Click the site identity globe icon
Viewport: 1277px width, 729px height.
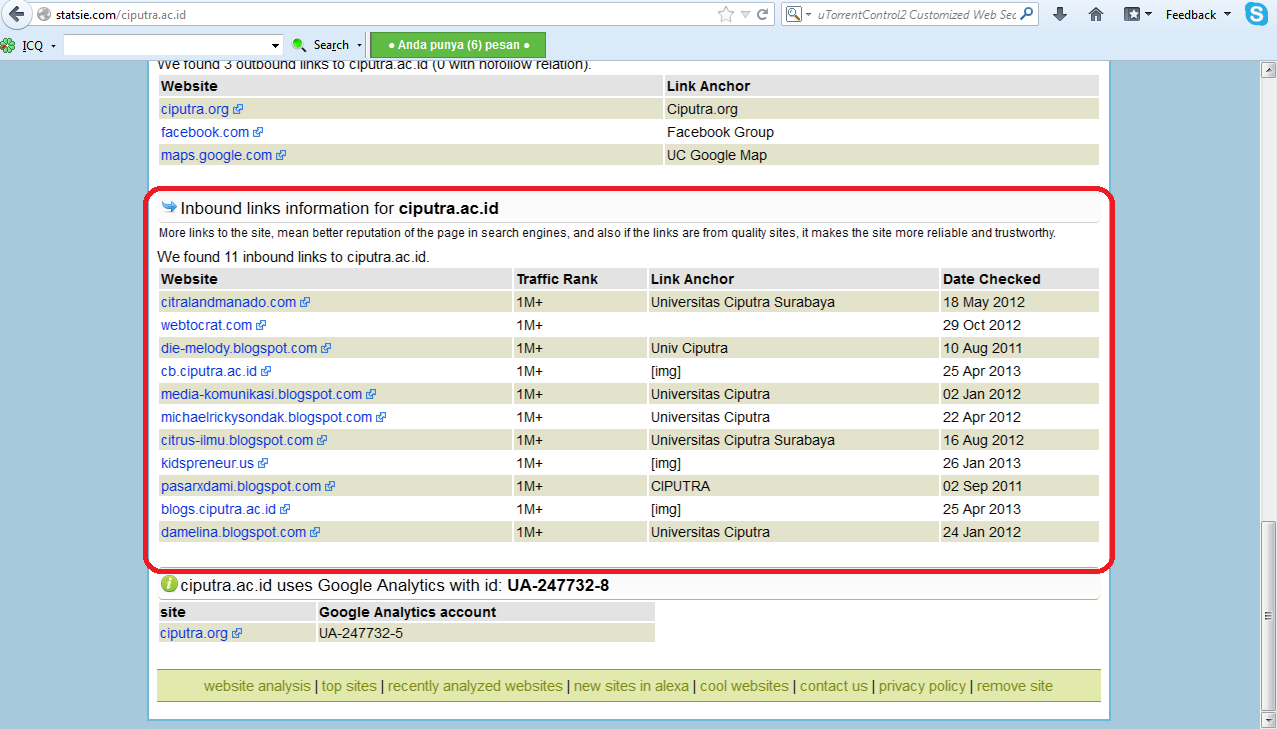(44, 15)
